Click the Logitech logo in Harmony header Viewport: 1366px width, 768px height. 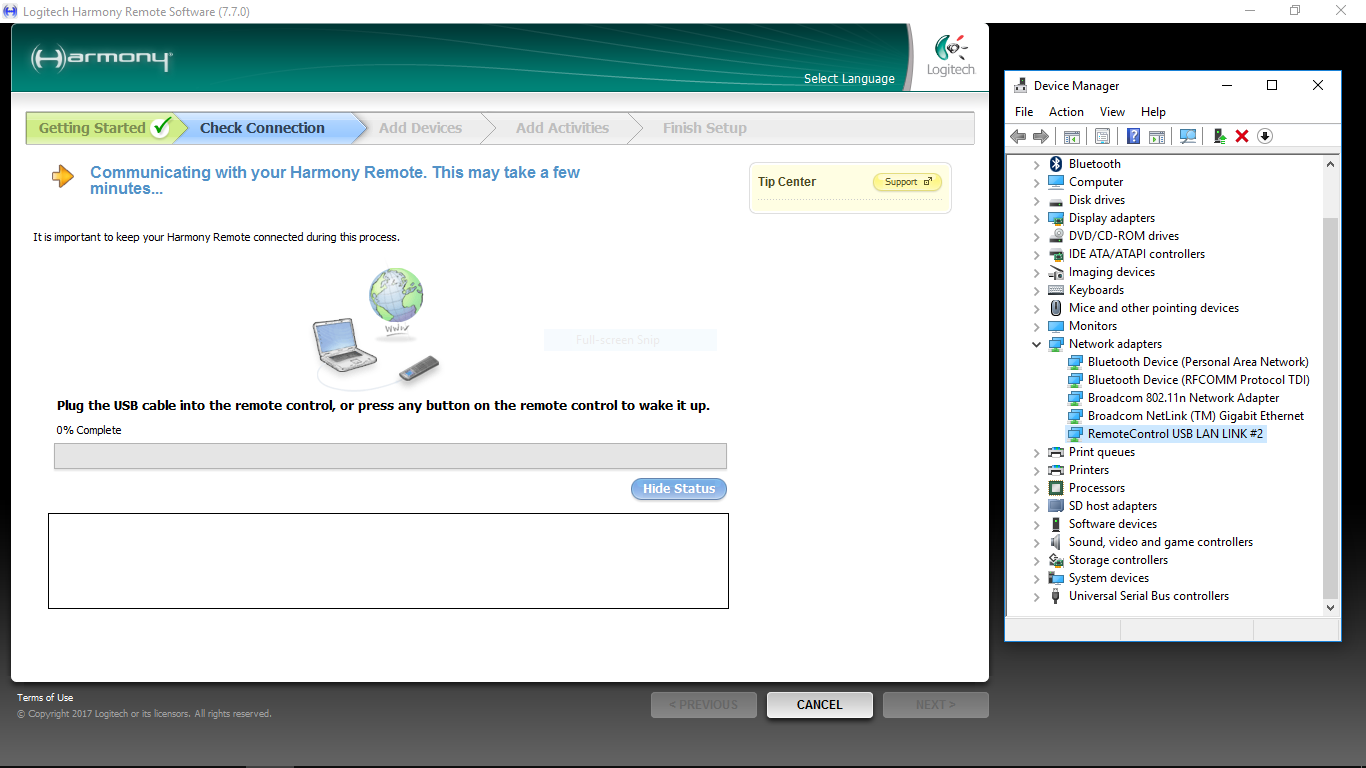pyautogui.click(x=950, y=56)
